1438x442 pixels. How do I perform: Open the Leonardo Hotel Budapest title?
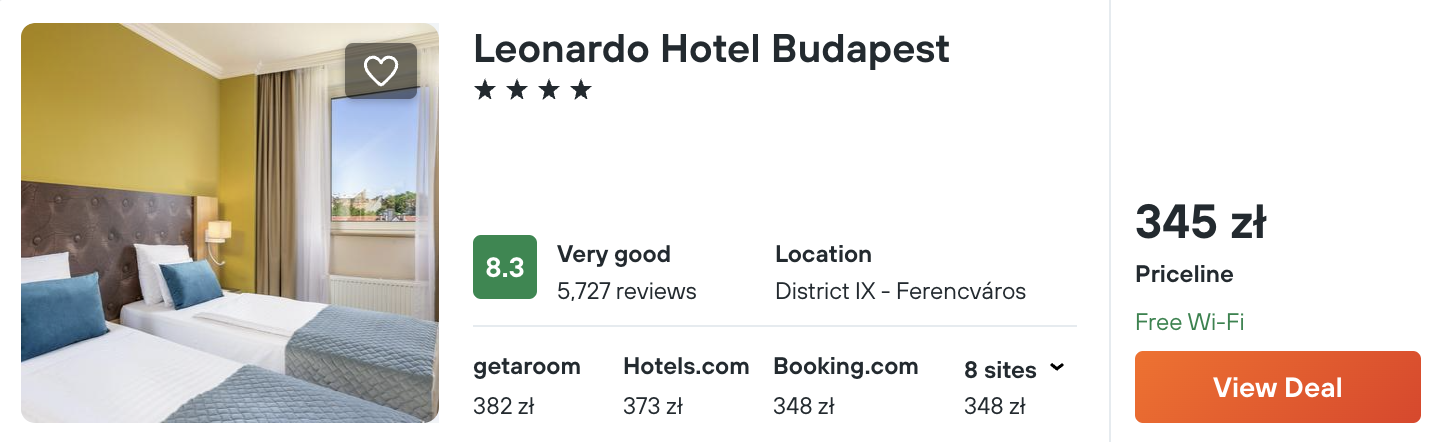pyautogui.click(x=711, y=49)
